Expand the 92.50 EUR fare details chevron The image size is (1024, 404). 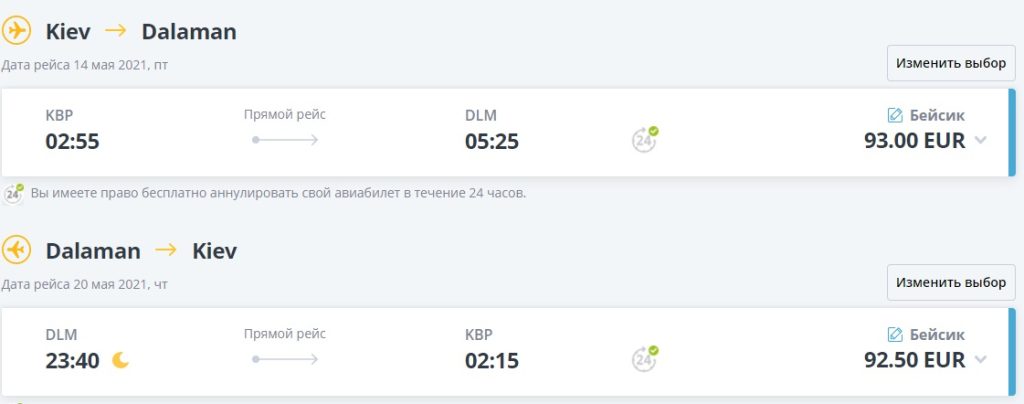point(980,360)
